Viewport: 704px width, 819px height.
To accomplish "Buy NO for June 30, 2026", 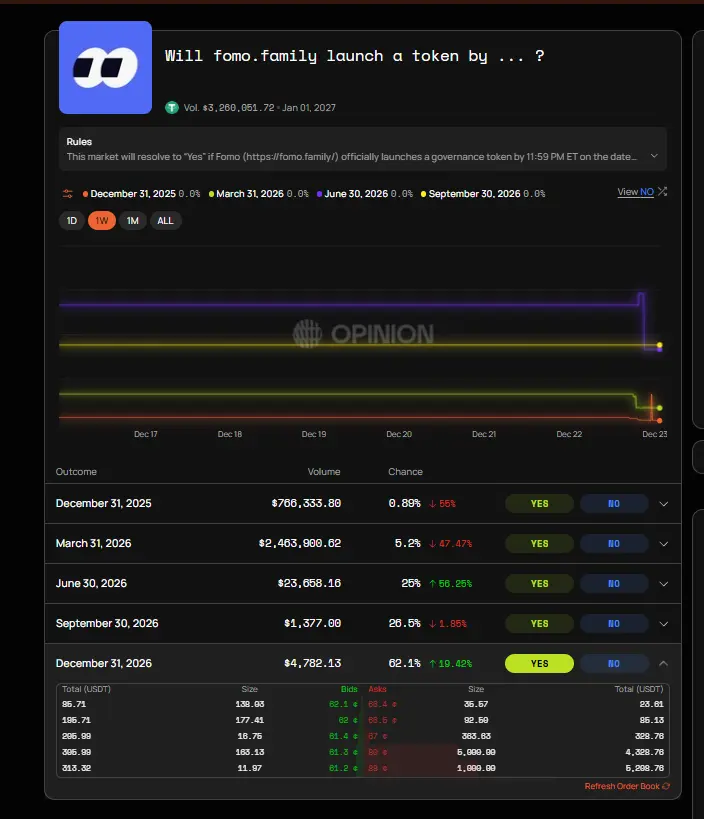I will pos(614,583).
